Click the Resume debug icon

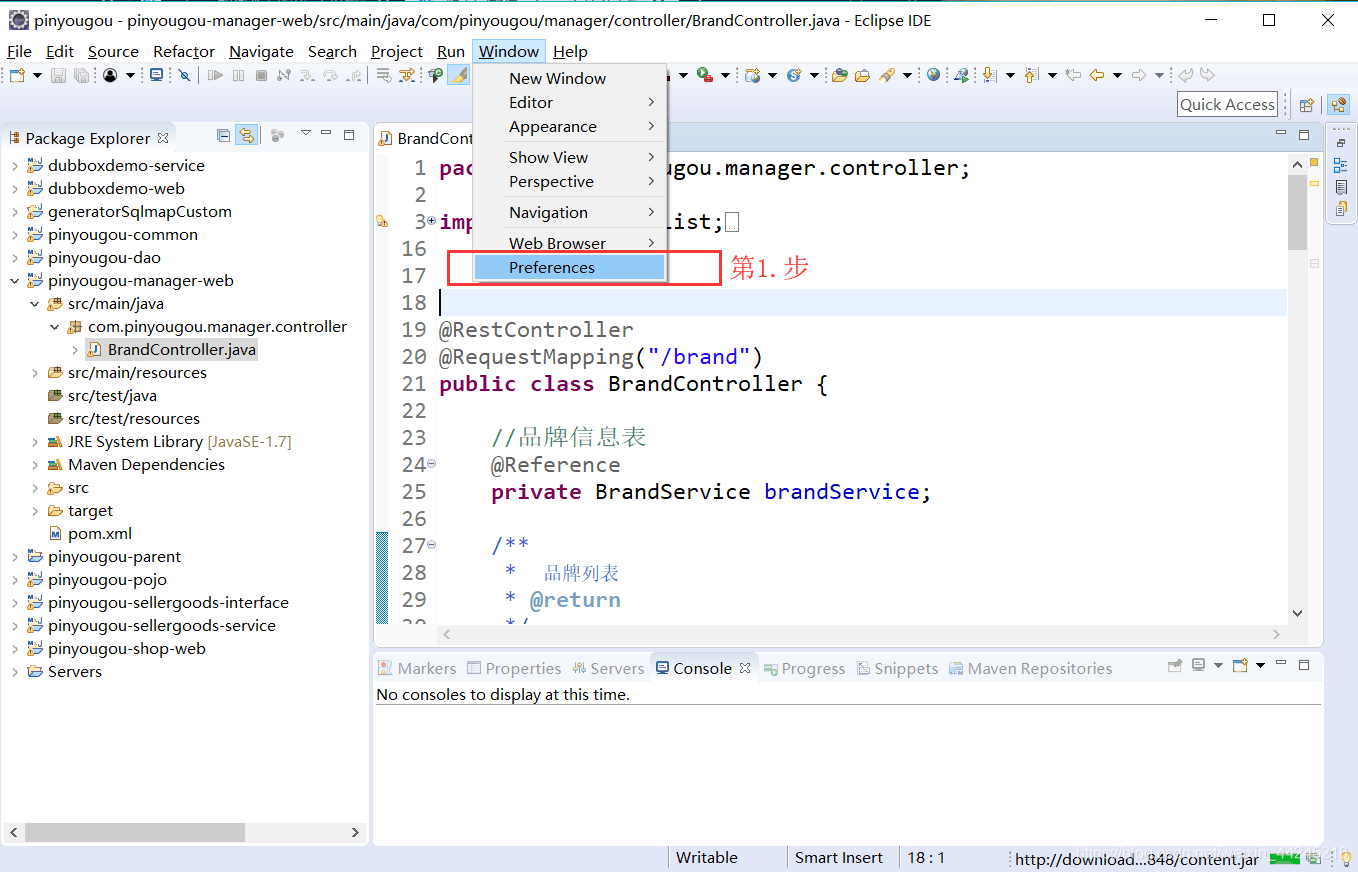pos(215,75)
